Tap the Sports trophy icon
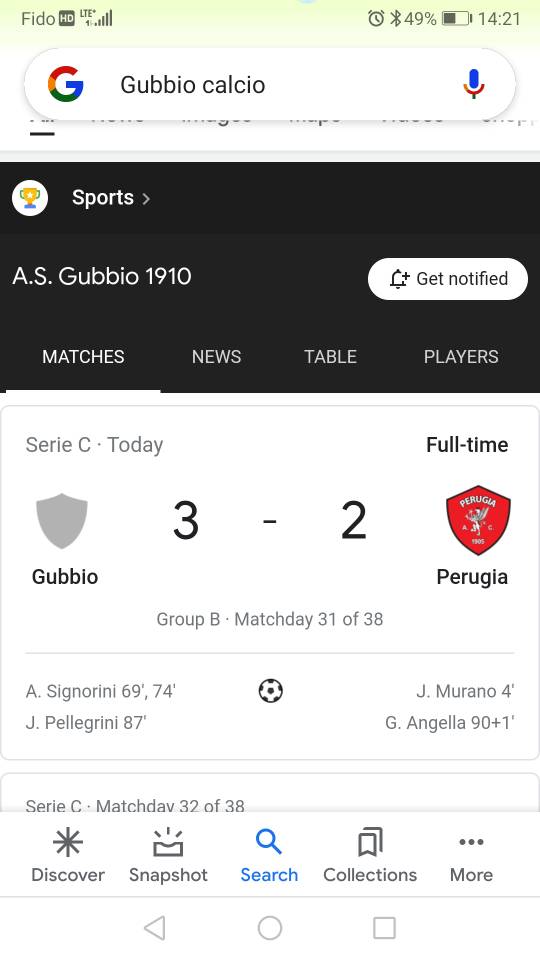The image size is (540, 960). [x=30, y=198]
